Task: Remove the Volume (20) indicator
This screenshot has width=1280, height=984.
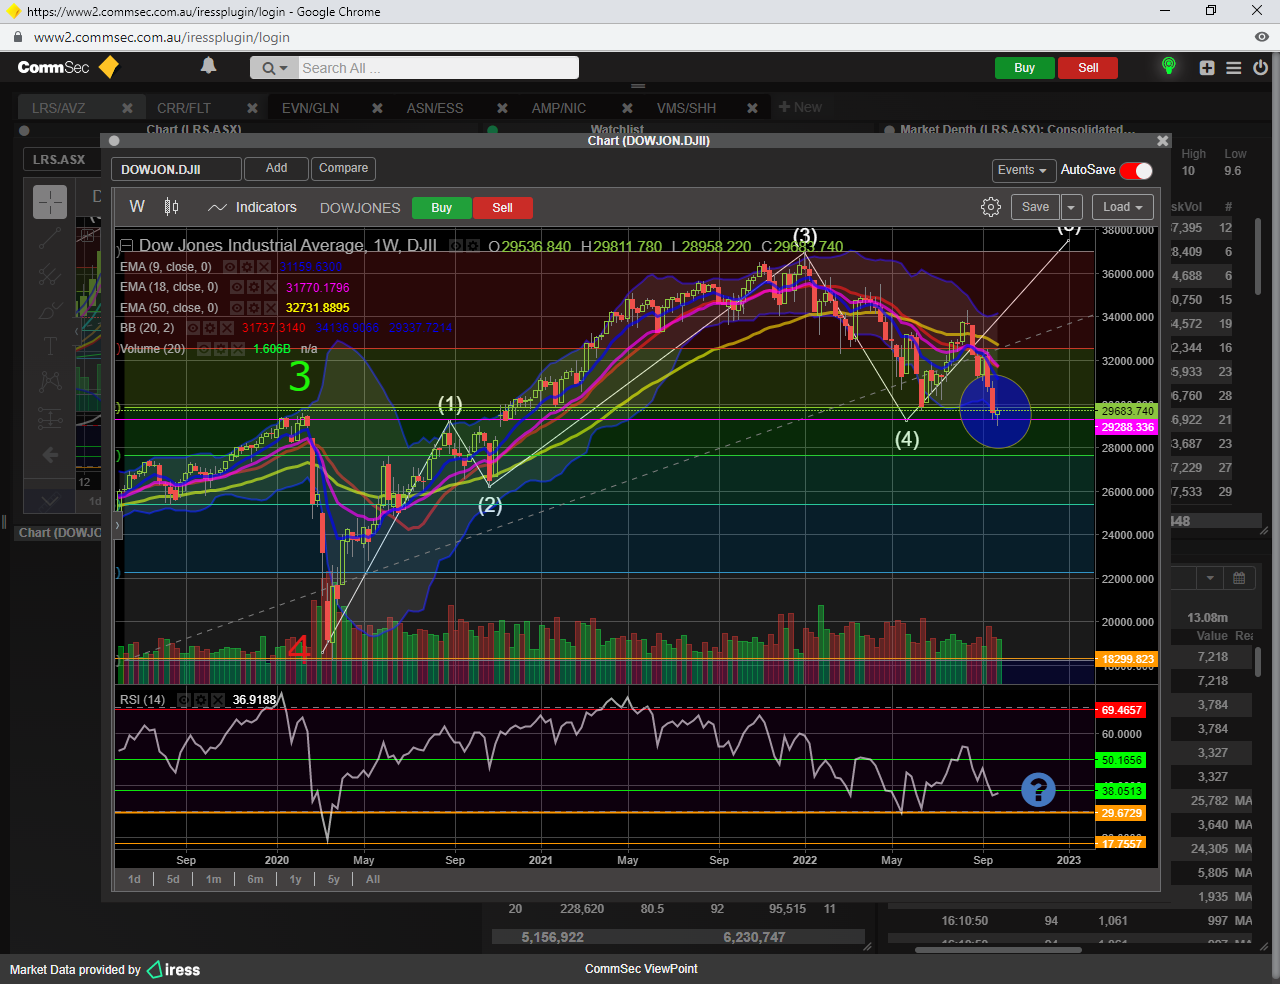Action: [237, 349]
